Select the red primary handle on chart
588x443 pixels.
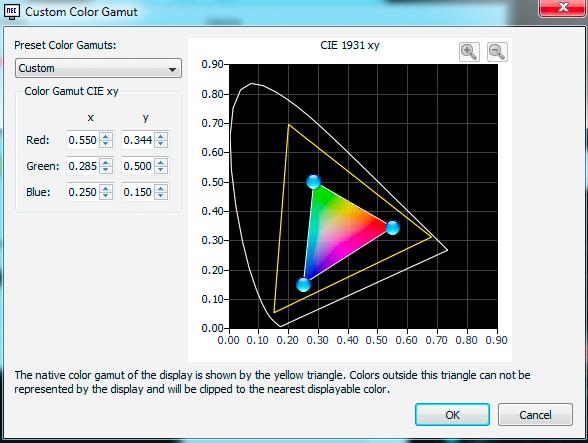393,228
